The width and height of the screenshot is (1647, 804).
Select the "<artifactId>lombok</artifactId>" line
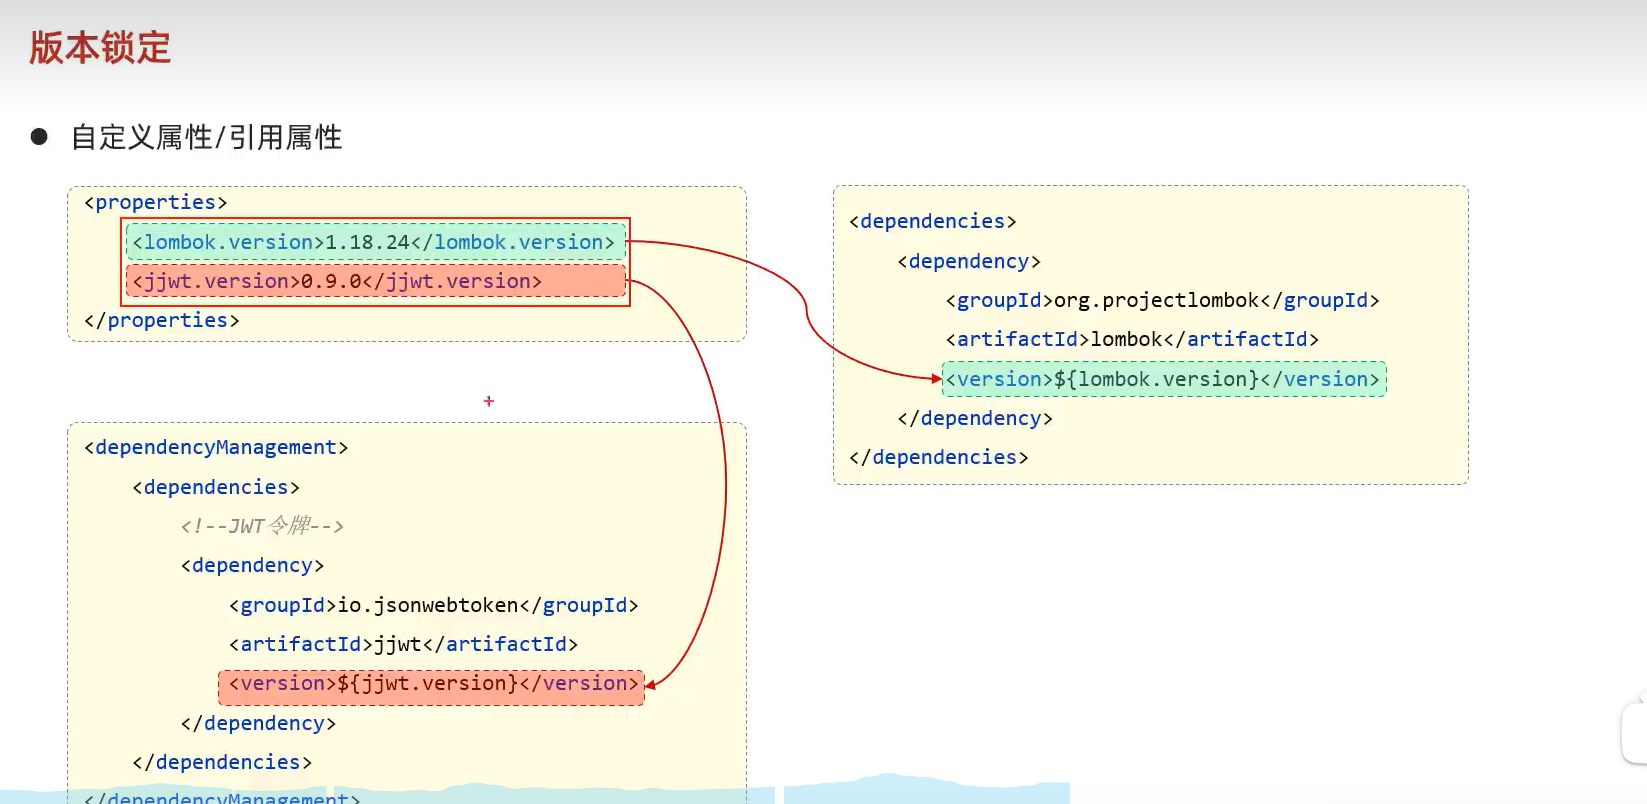tap(1132, 339)
